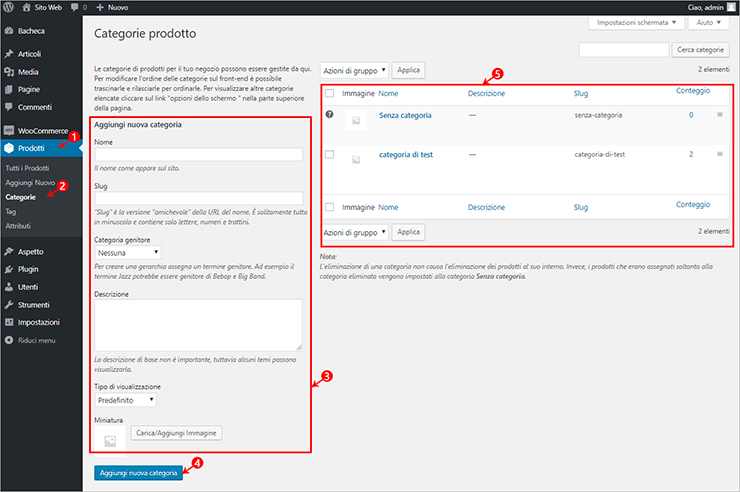The image size is (740, 492).
Task: Click the Carica/Aggiungi Immagine button
Action: 176,433
